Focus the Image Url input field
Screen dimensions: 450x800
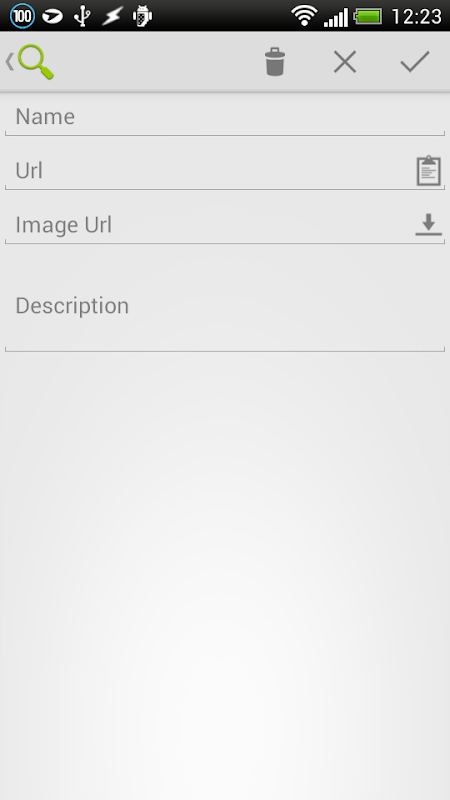(210, 225)
